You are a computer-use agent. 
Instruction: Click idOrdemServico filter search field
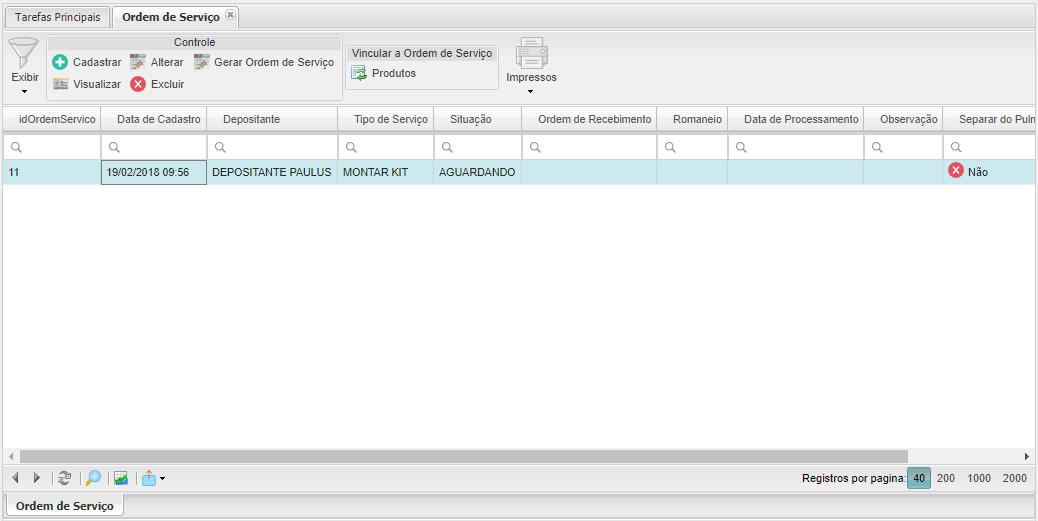pyautogui.click(x=52, y=148)
